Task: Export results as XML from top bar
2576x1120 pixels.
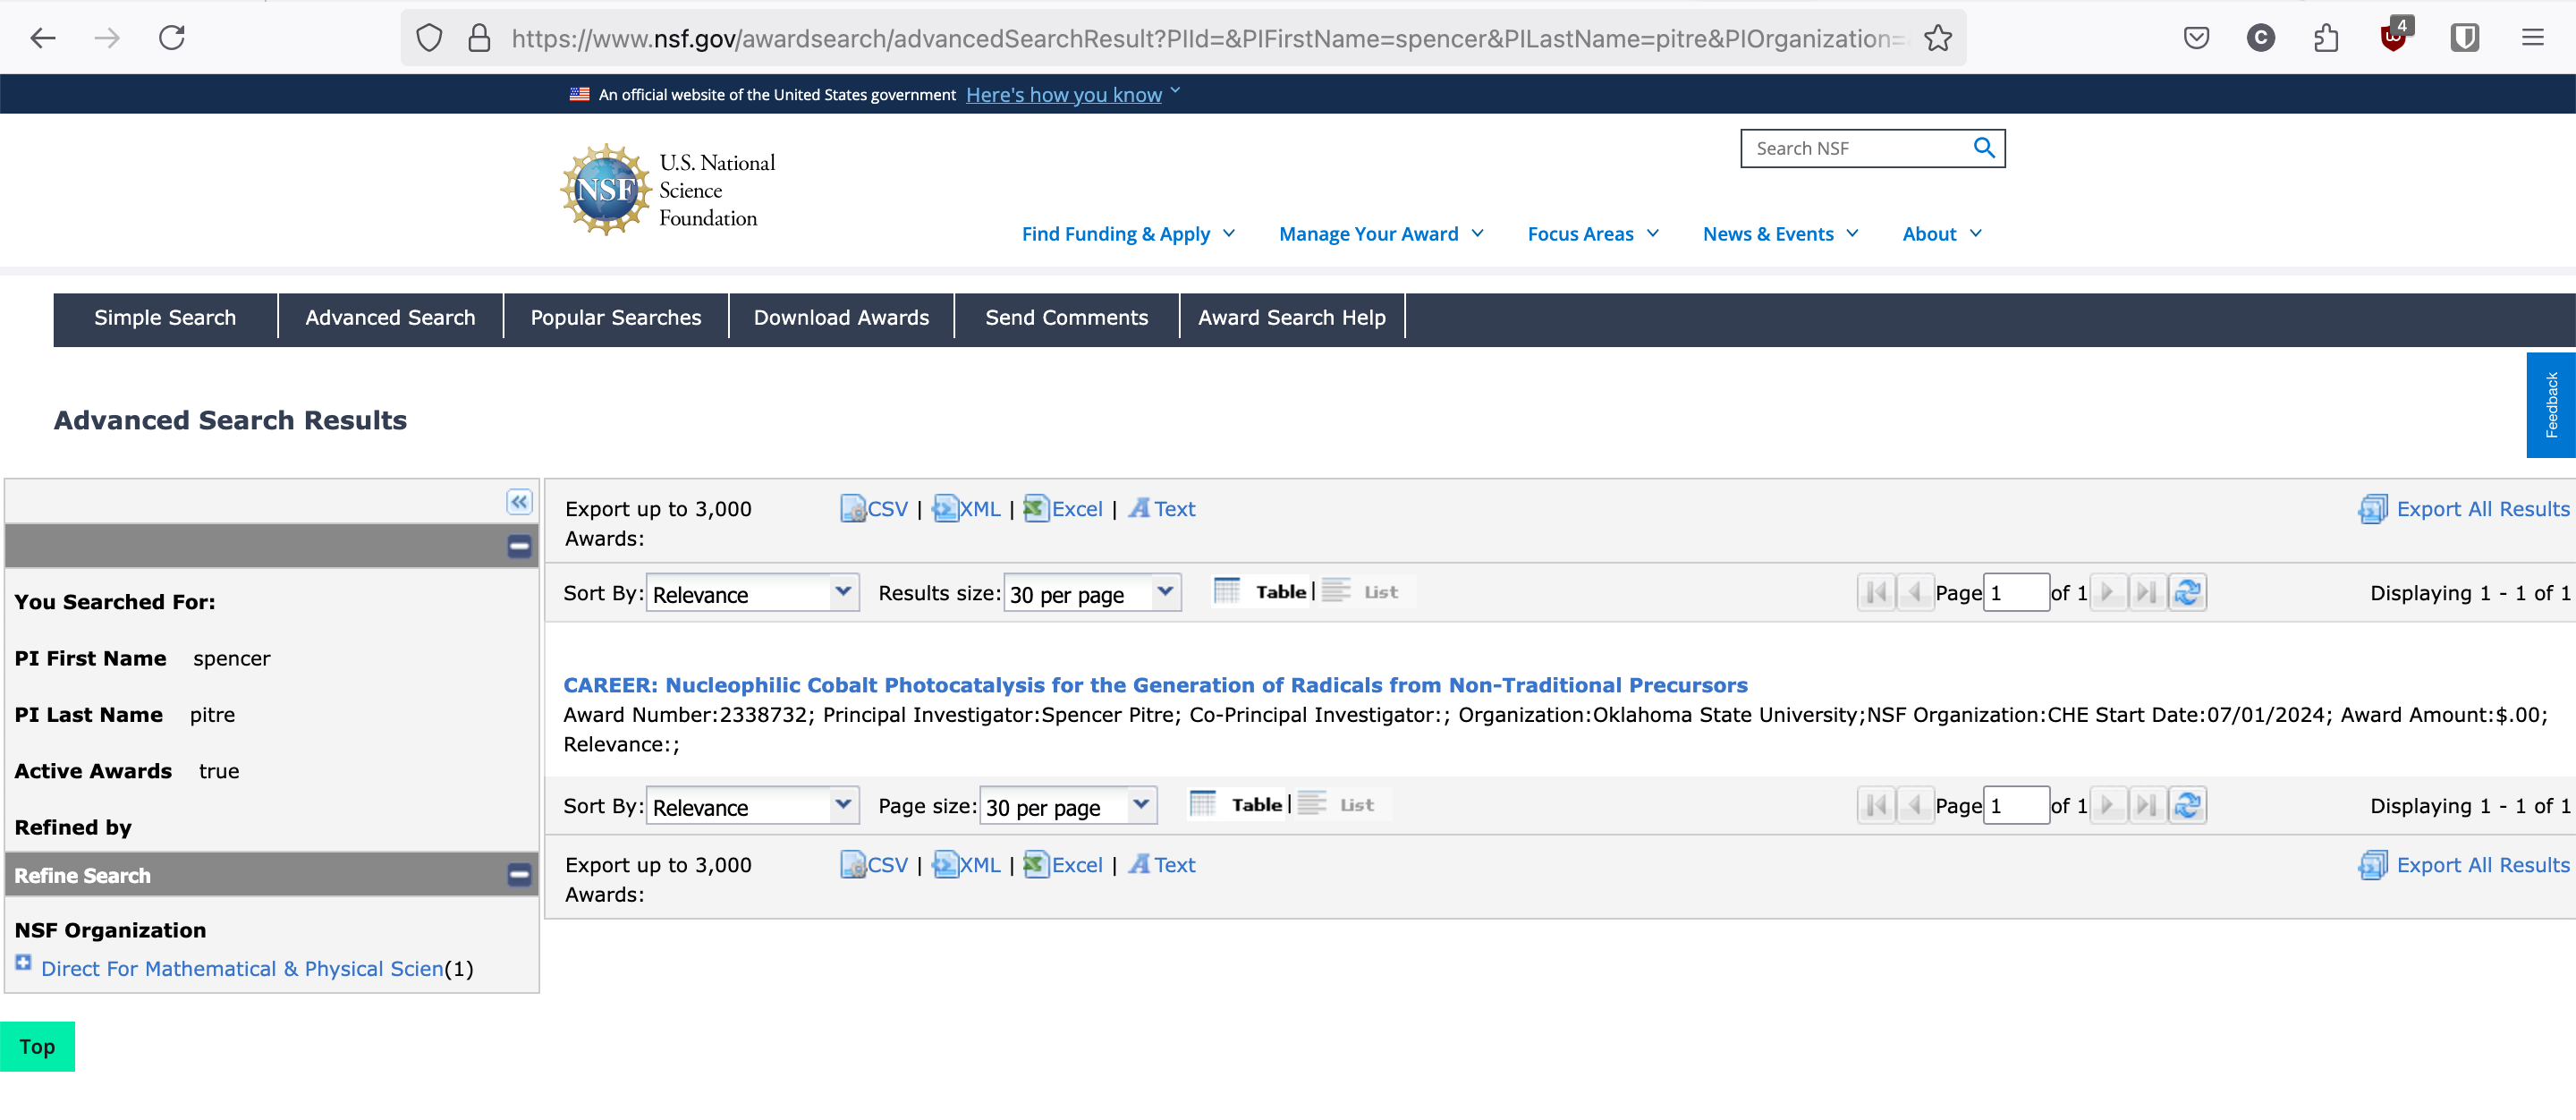Action: (966, 509)
